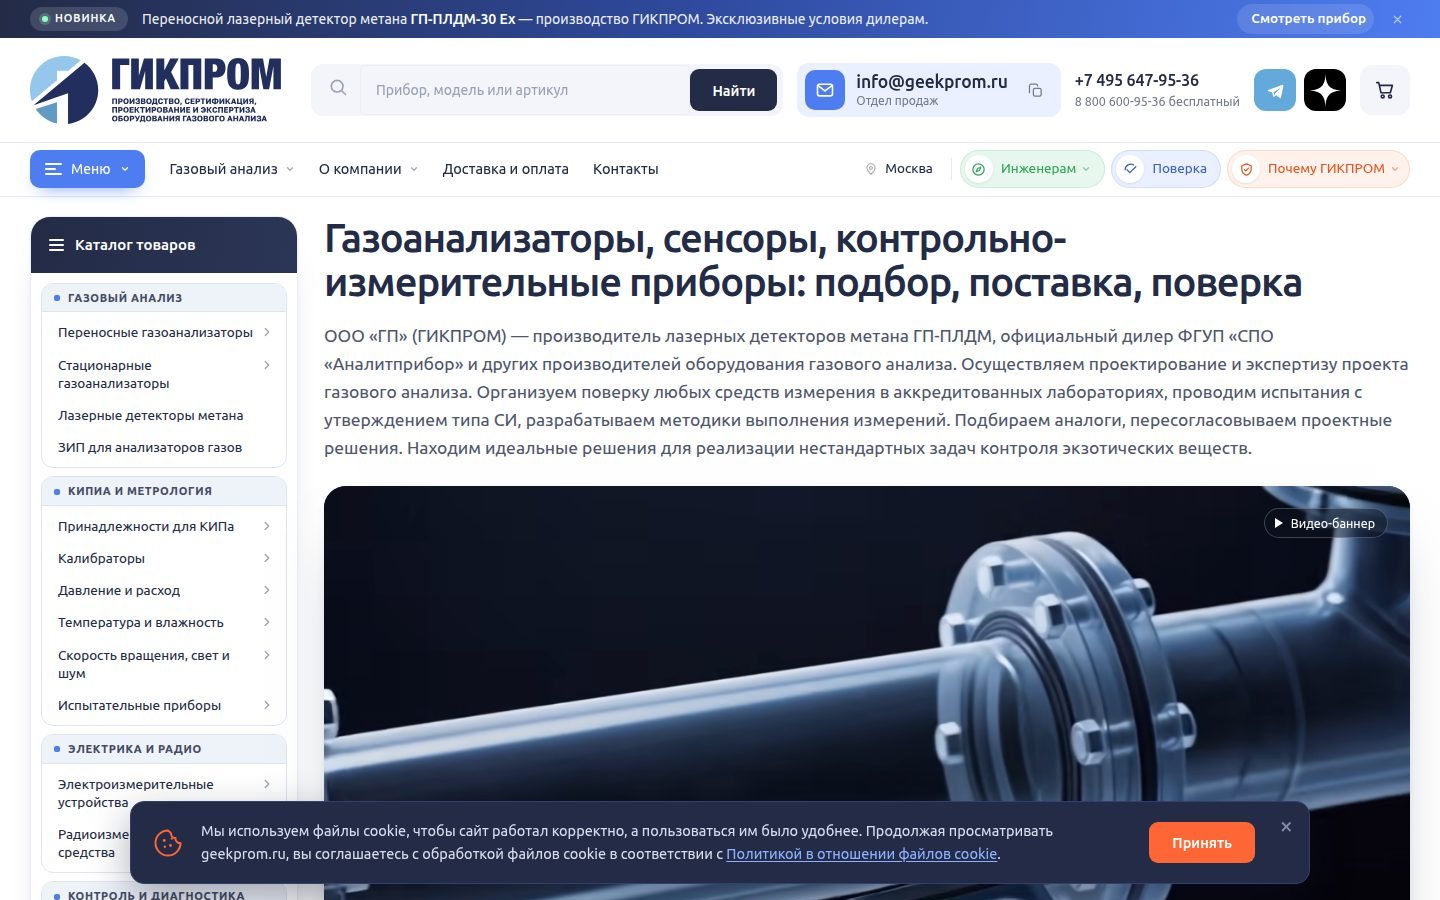Open the Меню dropdown button
The image size is (1440, 900).
(x=87, y=169)
